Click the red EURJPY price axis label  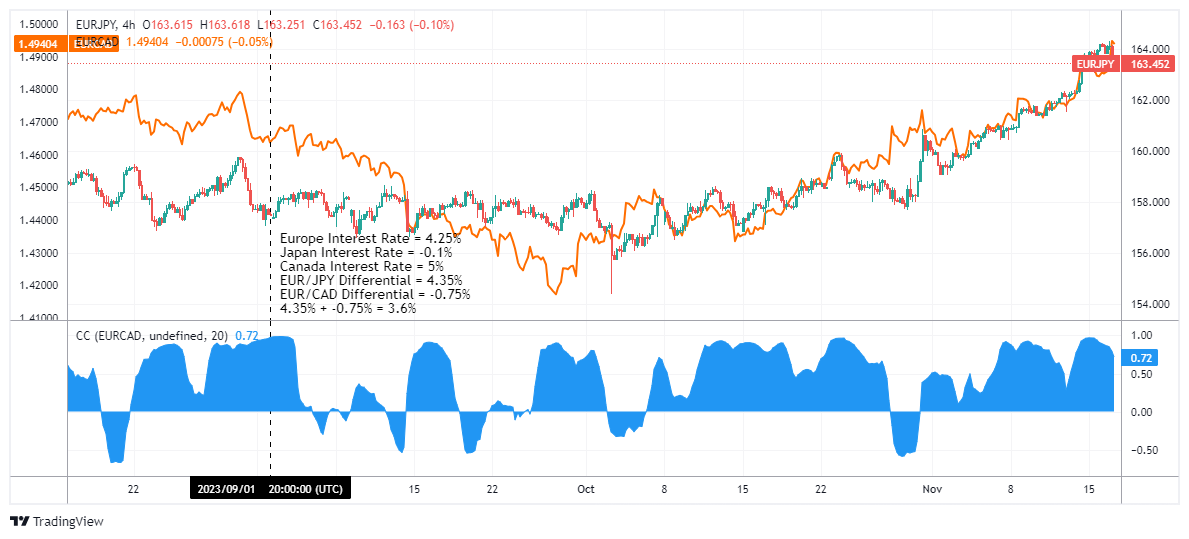pyautogui.click(x=1096, y=64)
